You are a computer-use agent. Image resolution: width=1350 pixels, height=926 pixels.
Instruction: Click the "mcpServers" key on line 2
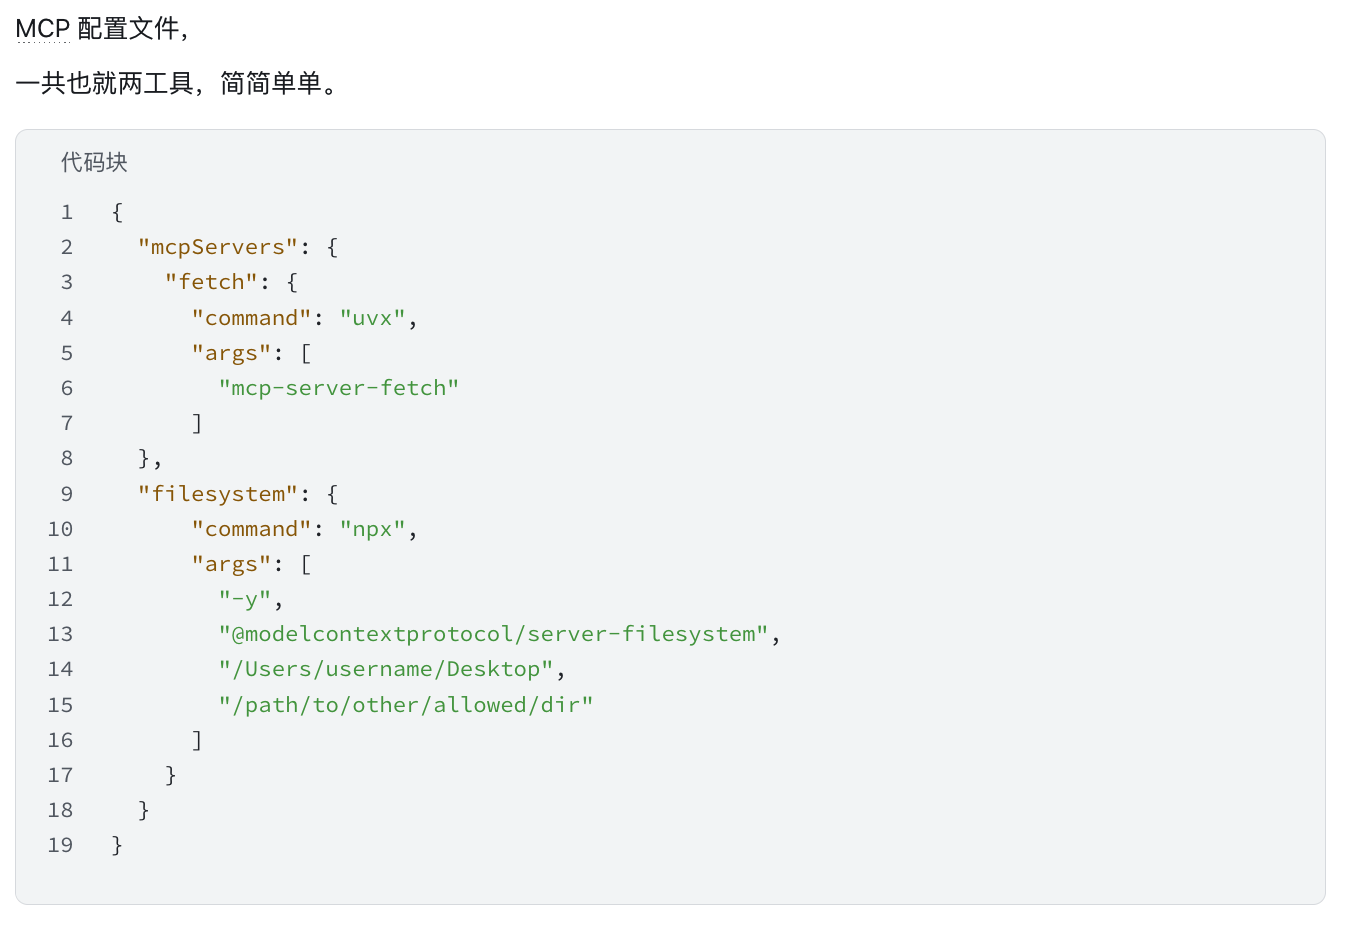click(218, 247)
